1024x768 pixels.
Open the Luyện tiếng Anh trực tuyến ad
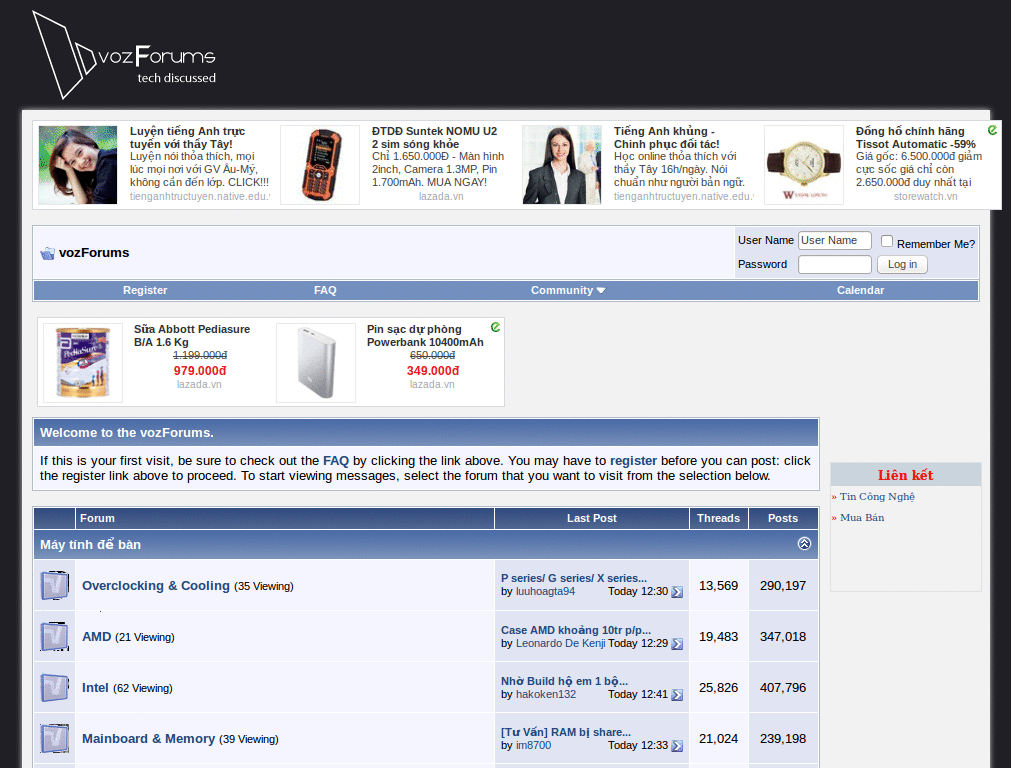[x=187, y=137]
